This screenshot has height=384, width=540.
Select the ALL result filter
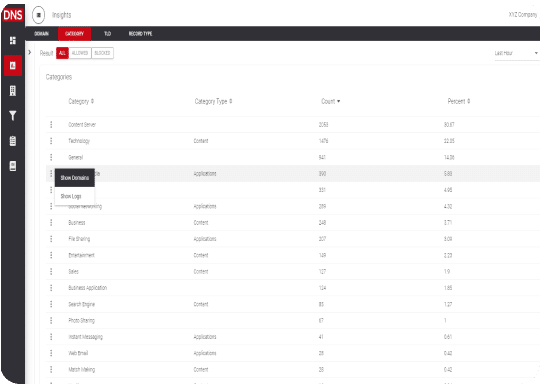coord(62,53)
